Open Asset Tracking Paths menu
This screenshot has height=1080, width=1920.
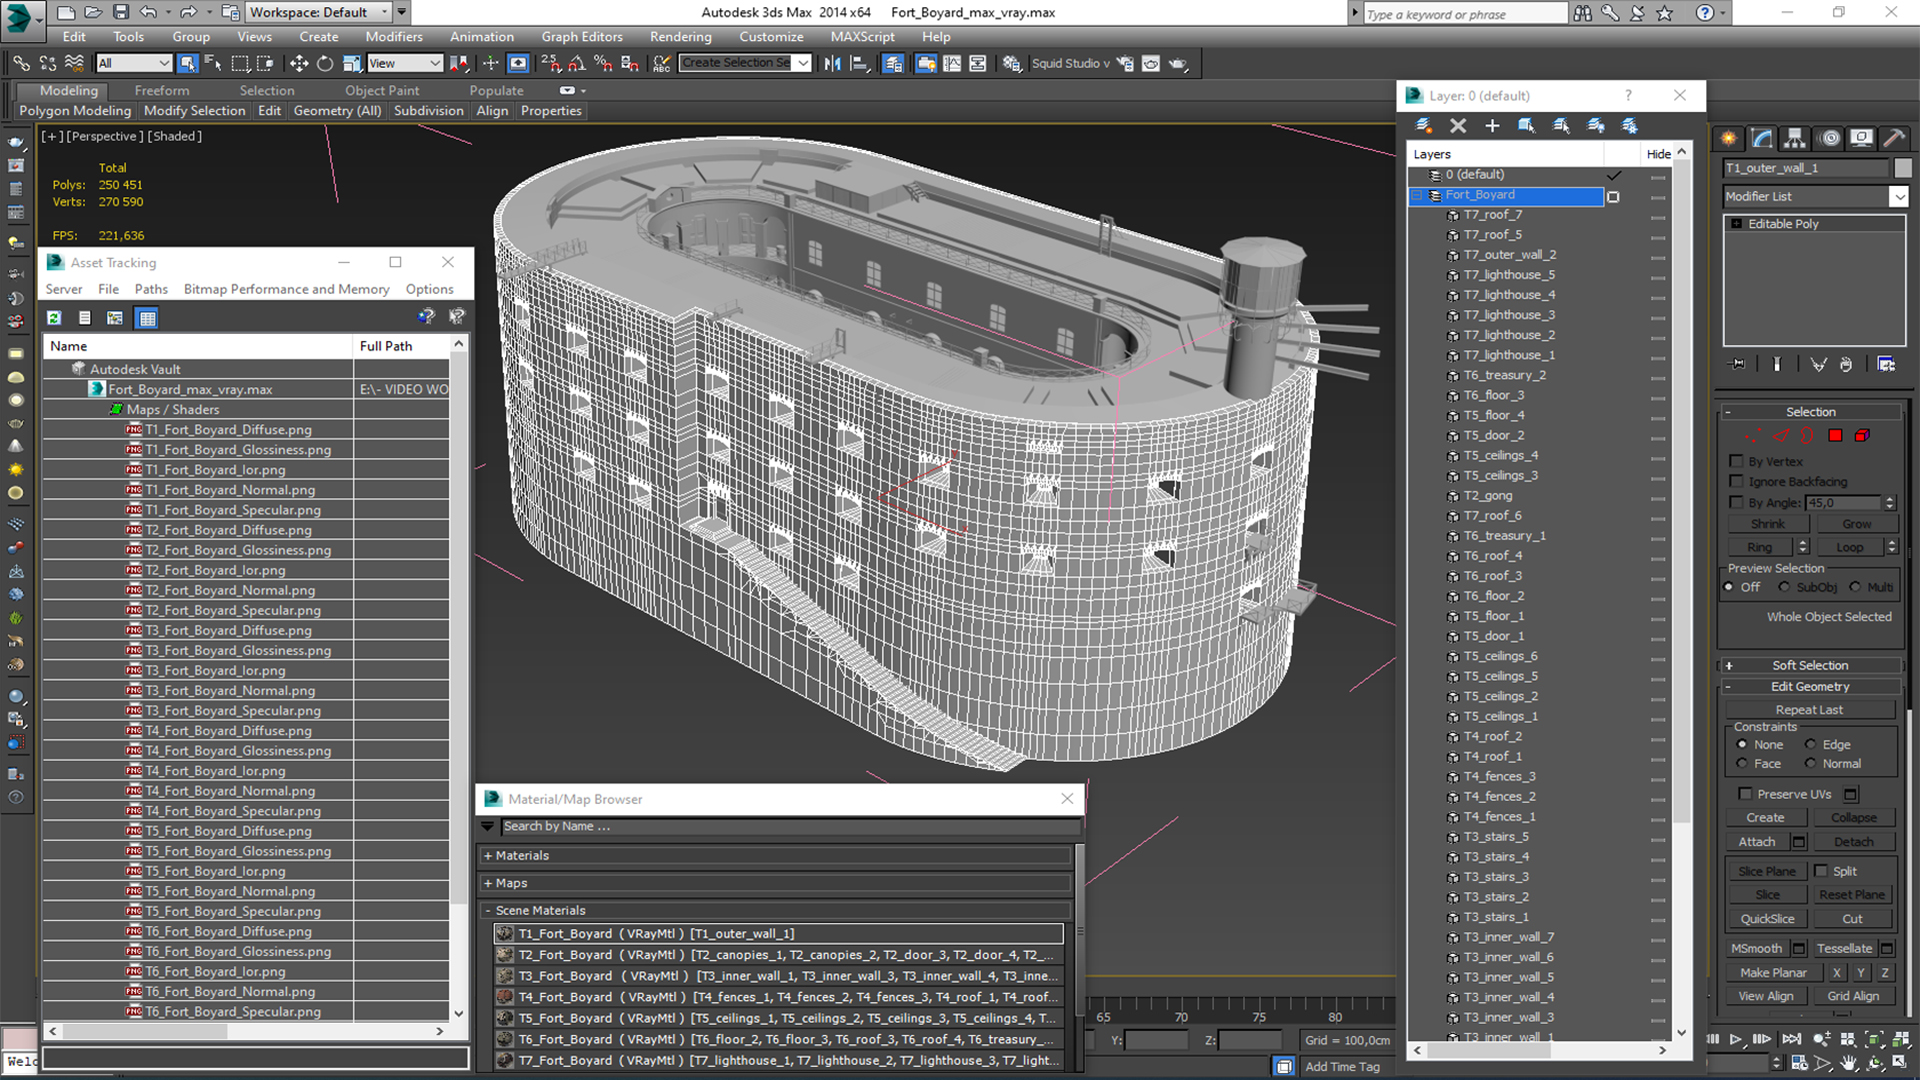click(151, 289)
